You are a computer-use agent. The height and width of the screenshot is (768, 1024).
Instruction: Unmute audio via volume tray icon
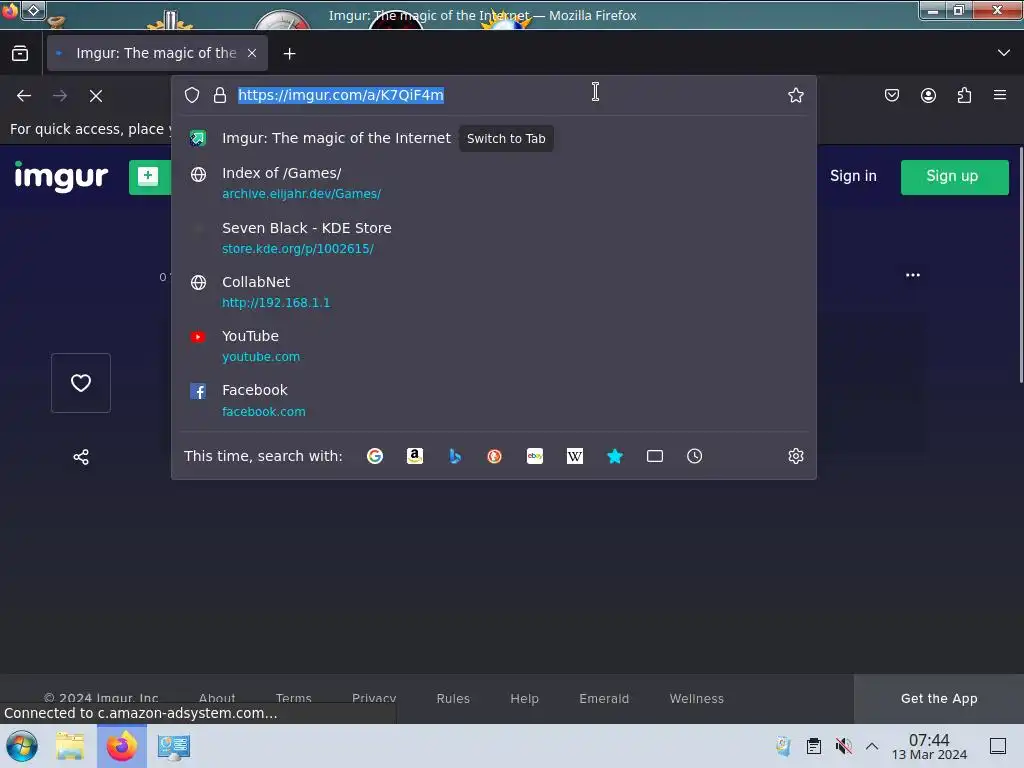click(843, 746)
